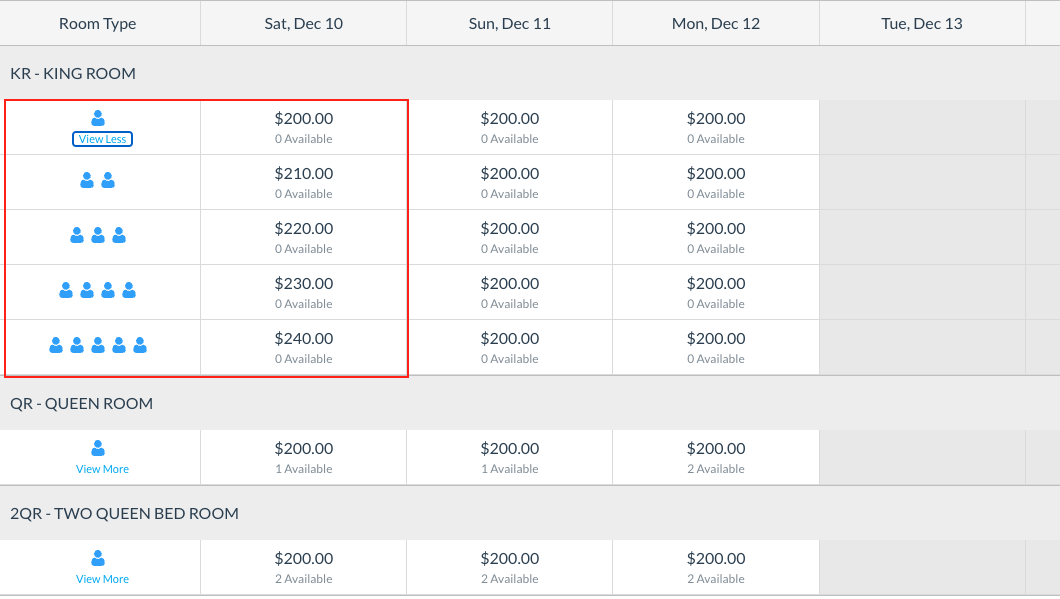
Task: Click the two-person occupancy icon row
Action: 98,181
